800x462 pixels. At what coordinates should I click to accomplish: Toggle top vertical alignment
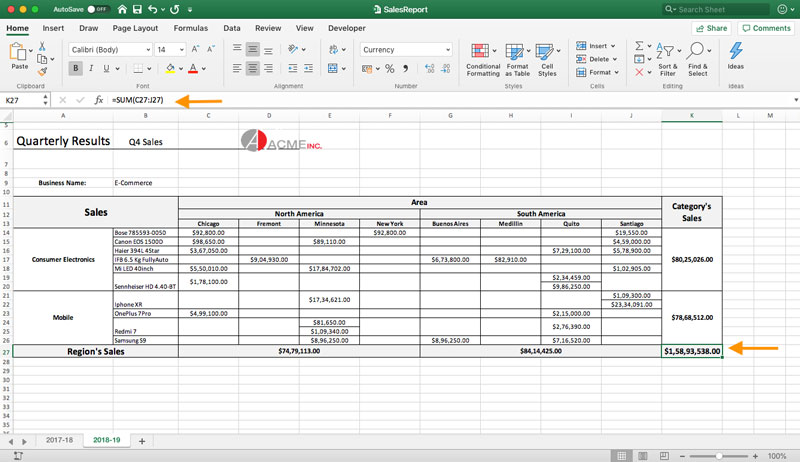pyautogui.click(x=237, y=48)
